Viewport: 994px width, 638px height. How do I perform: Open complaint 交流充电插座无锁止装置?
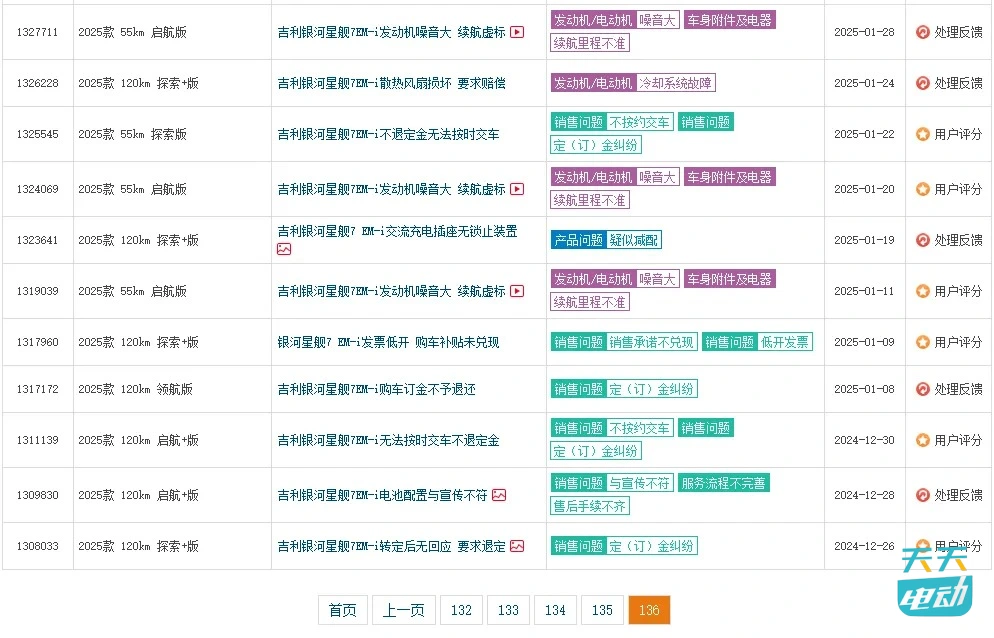(x=397, y=231)
